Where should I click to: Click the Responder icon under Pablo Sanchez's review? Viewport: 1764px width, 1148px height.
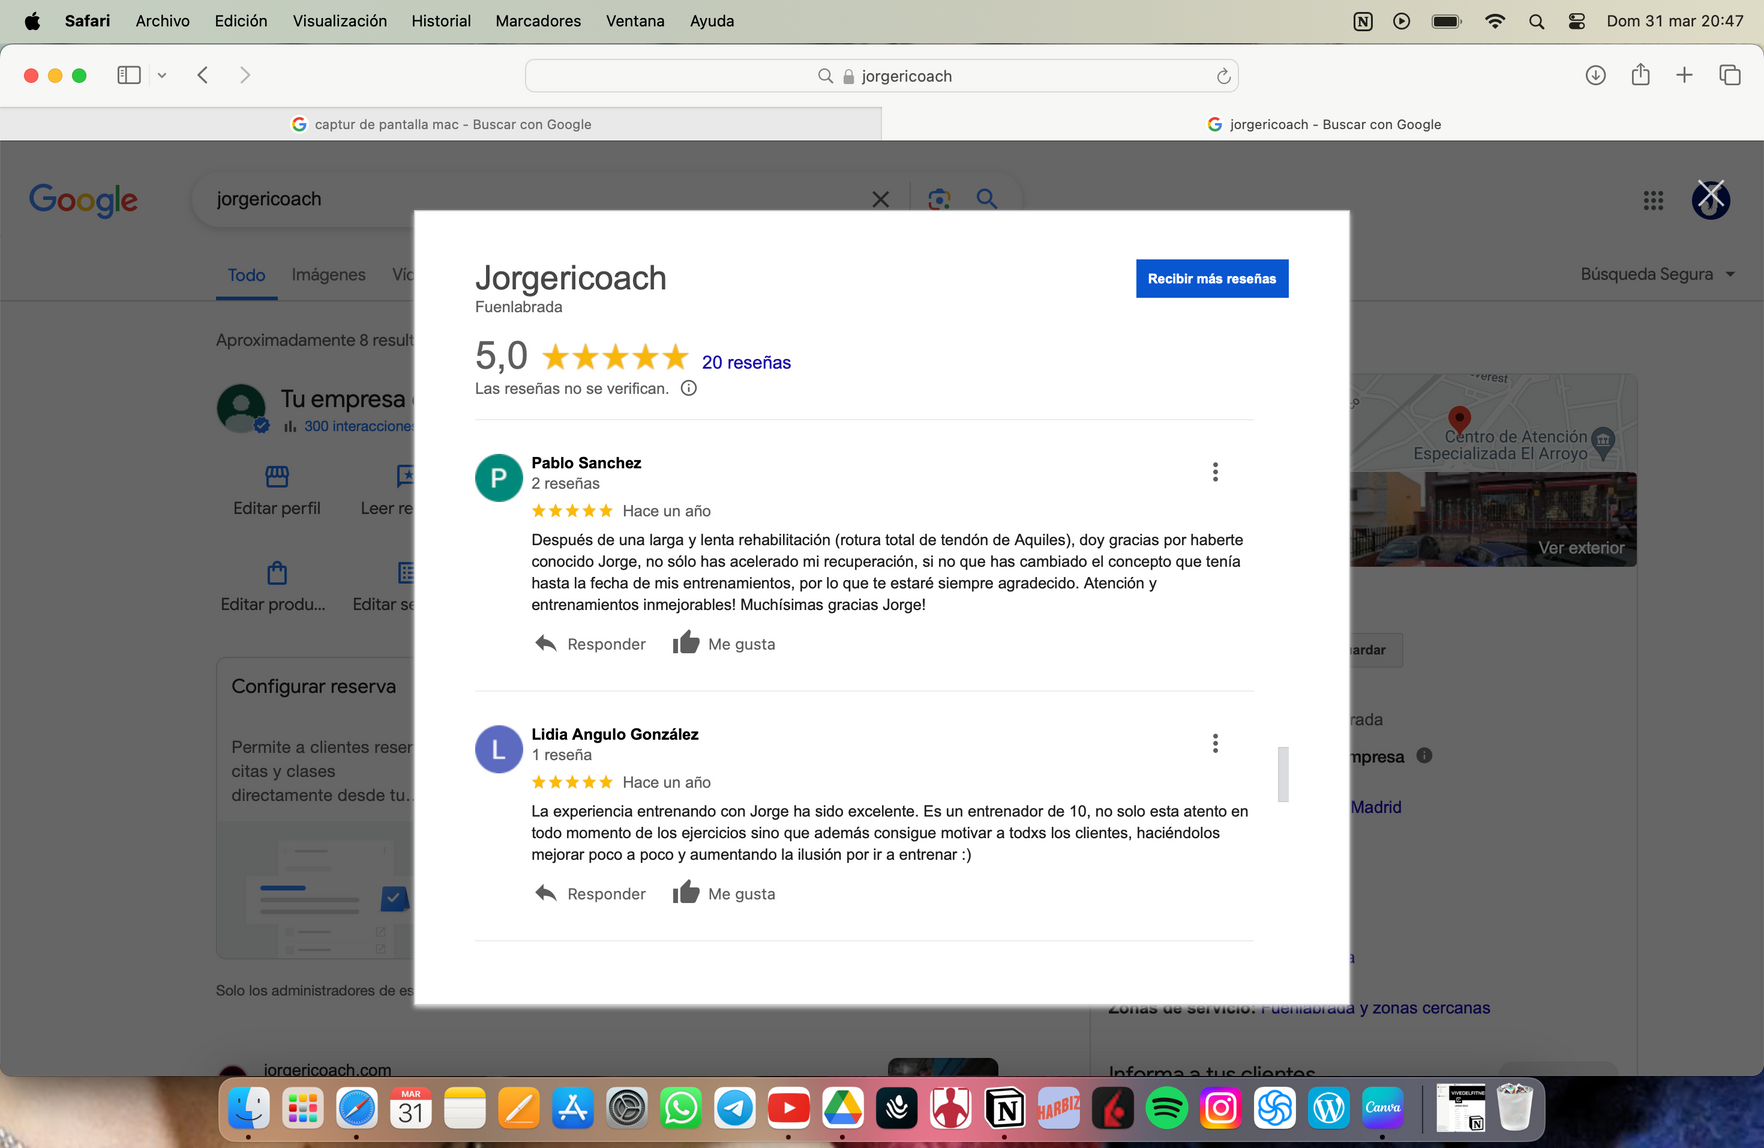pyautogui.click(x=546, y=644)
